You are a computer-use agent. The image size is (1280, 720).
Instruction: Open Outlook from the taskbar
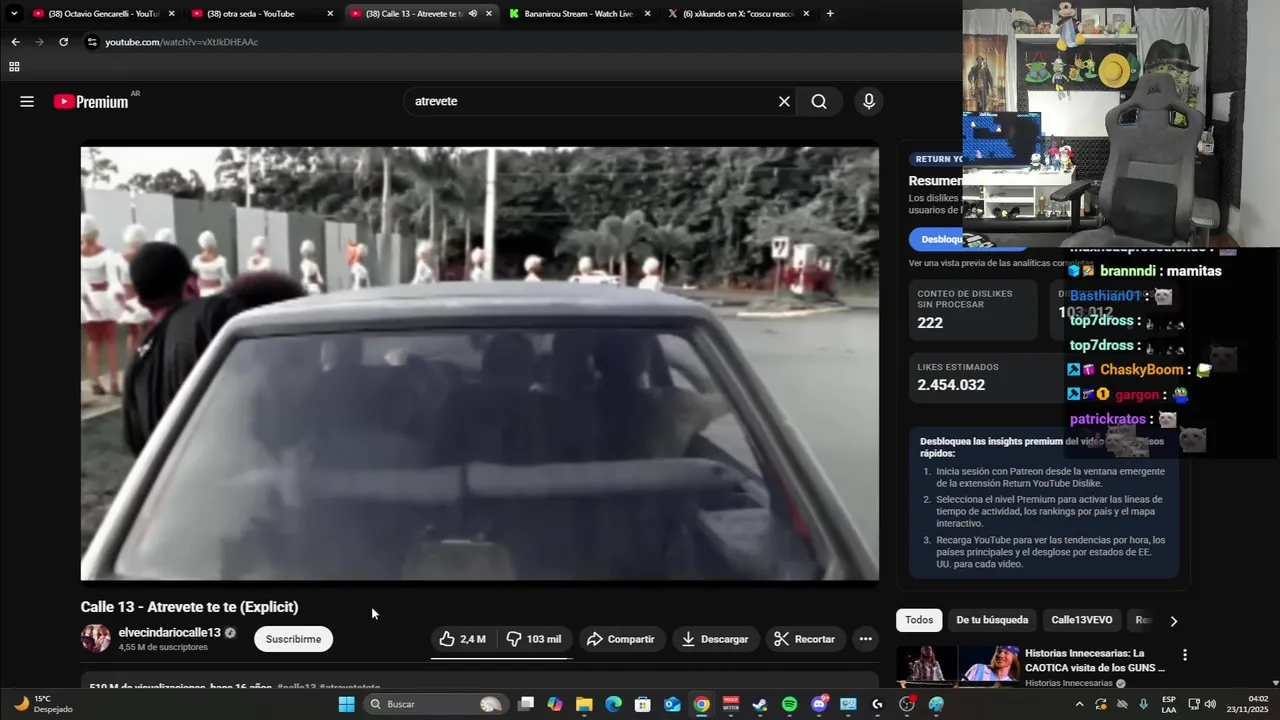pos(672,704)
